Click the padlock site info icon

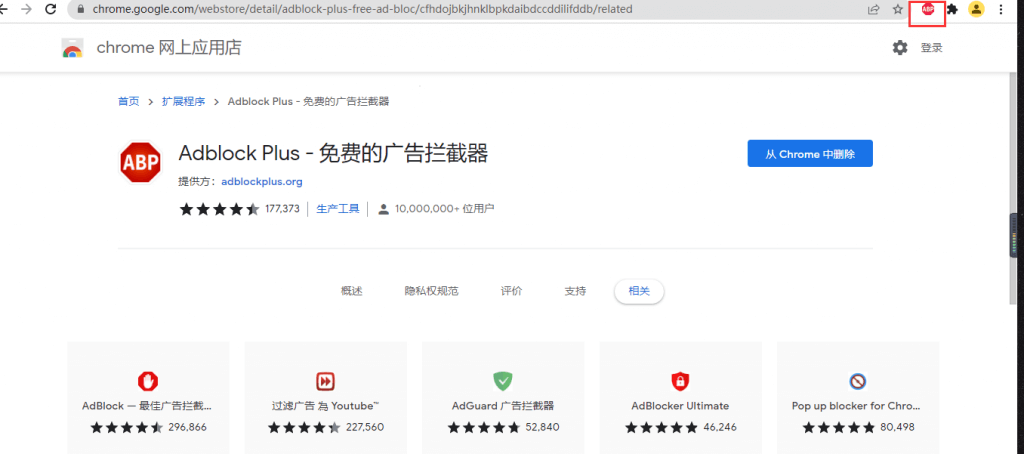[81, 10]
